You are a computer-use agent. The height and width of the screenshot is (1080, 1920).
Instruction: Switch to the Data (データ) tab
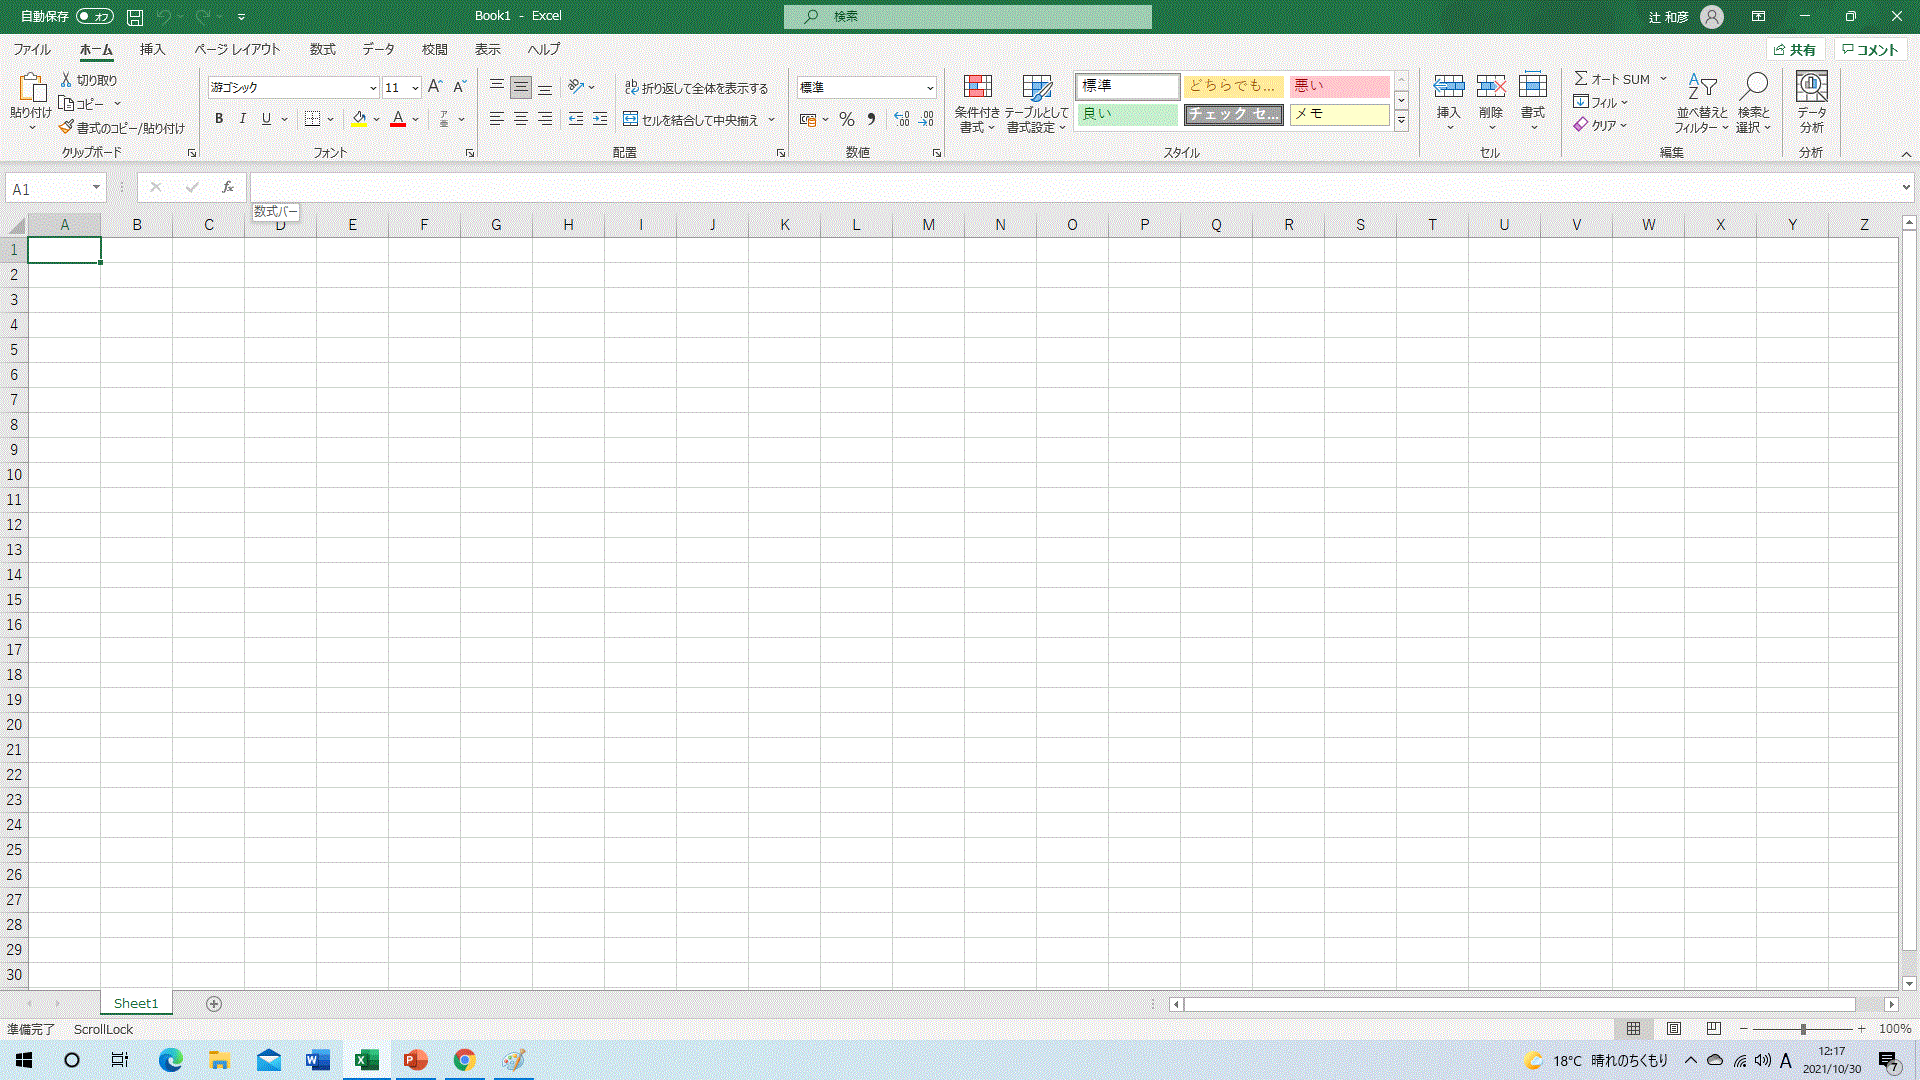tap(378, 49)
